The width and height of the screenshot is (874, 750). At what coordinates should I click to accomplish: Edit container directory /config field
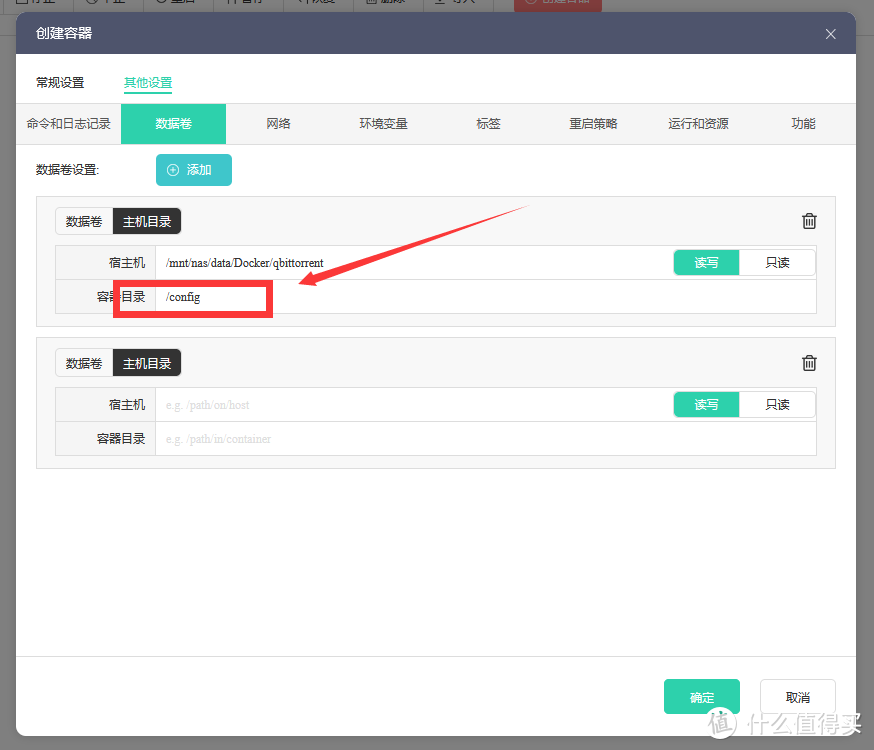coord(485,297)
